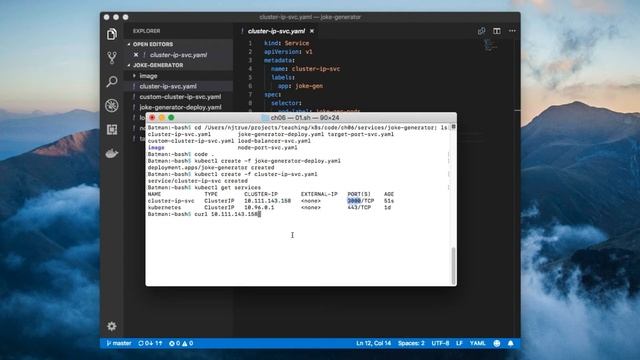The height and width of the screenshot is (360, 640).
Task: Open joke-generator-deploy.yaml file
Action: tap(180, 107)
